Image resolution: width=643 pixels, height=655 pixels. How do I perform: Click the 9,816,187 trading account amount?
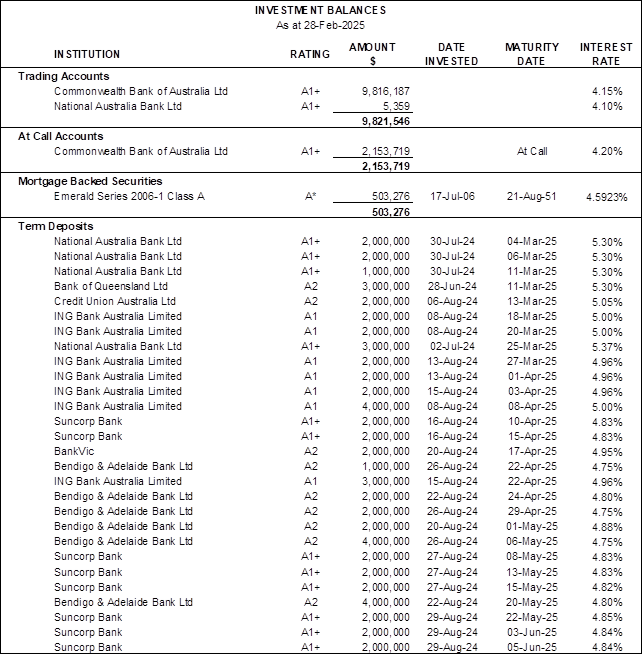pos(386,91)
